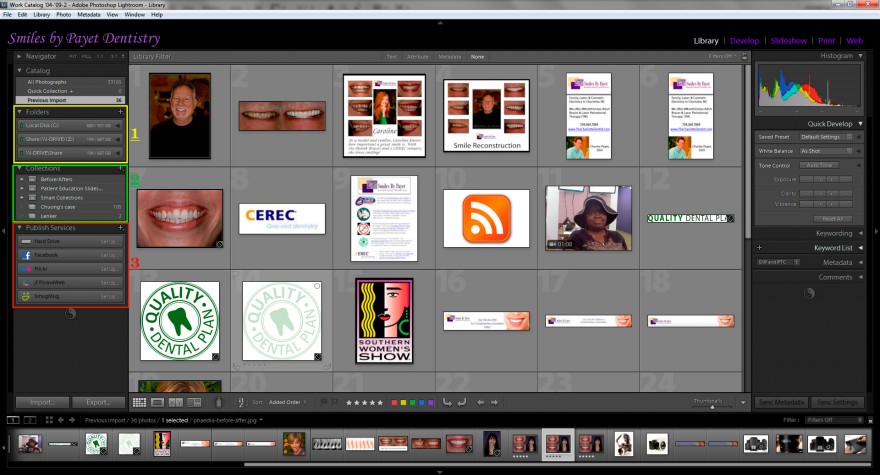
Task: Click filmstrip grid shortcut icon
Action: coord(49,420)
